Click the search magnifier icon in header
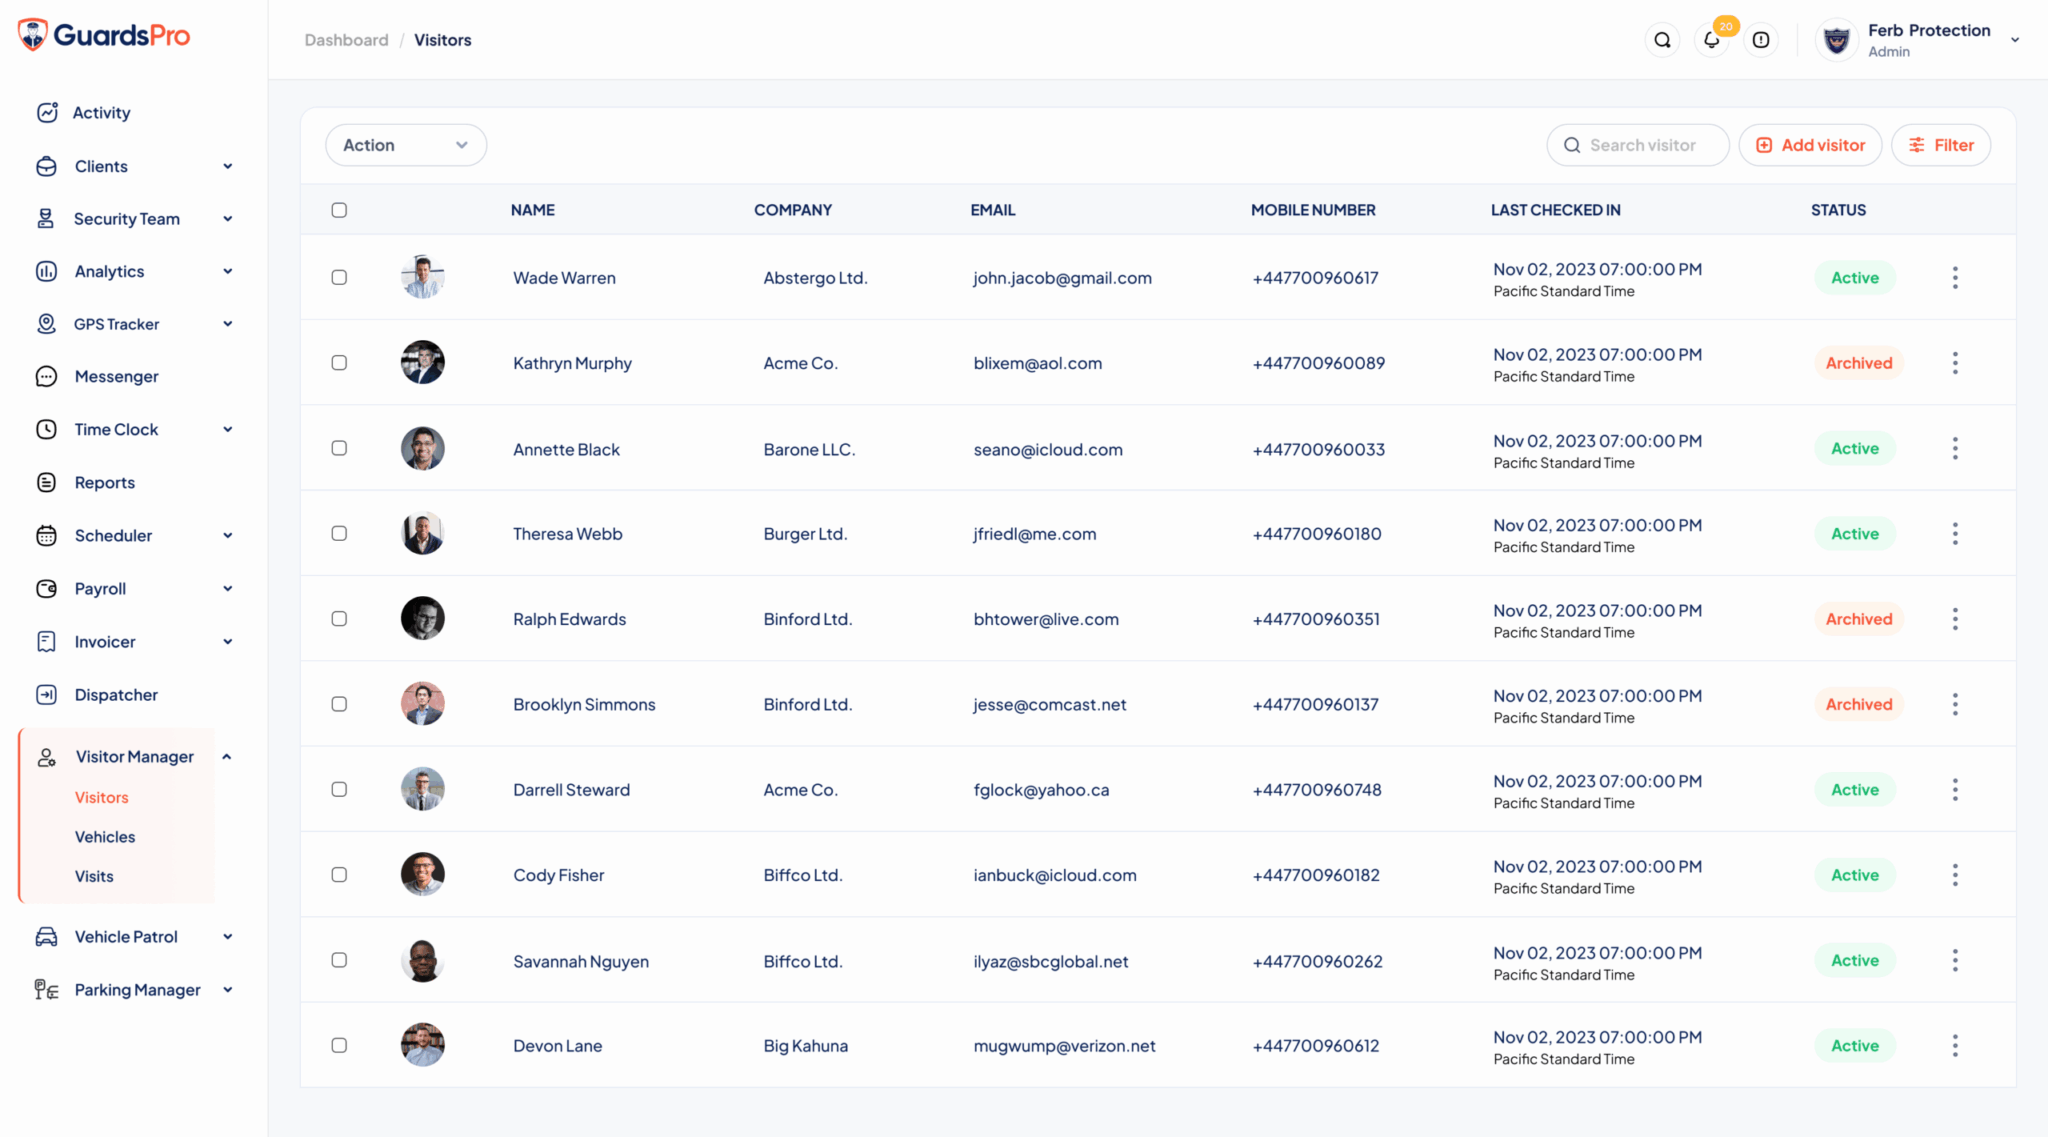This screenshot has width=2048, height=1137. coord(1662,40)
